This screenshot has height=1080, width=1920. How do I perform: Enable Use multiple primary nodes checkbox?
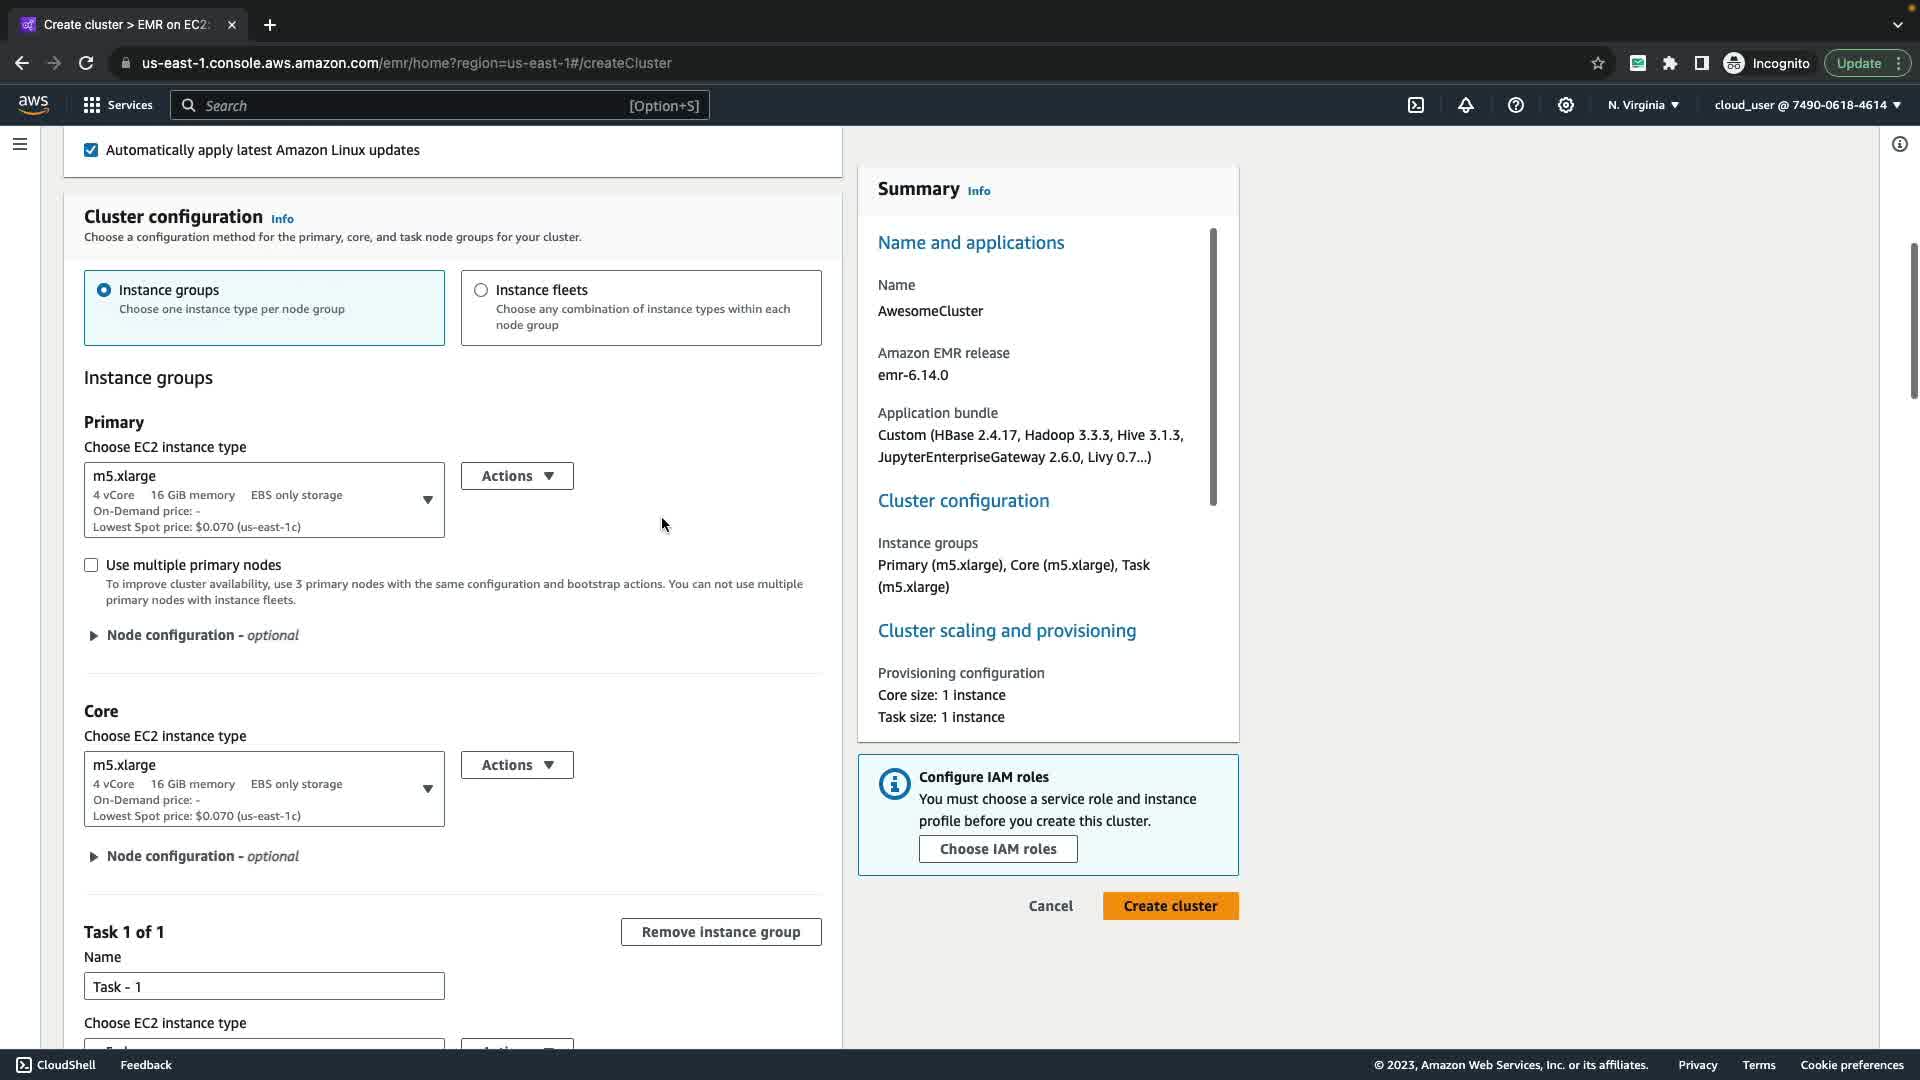tap(91, 565)
